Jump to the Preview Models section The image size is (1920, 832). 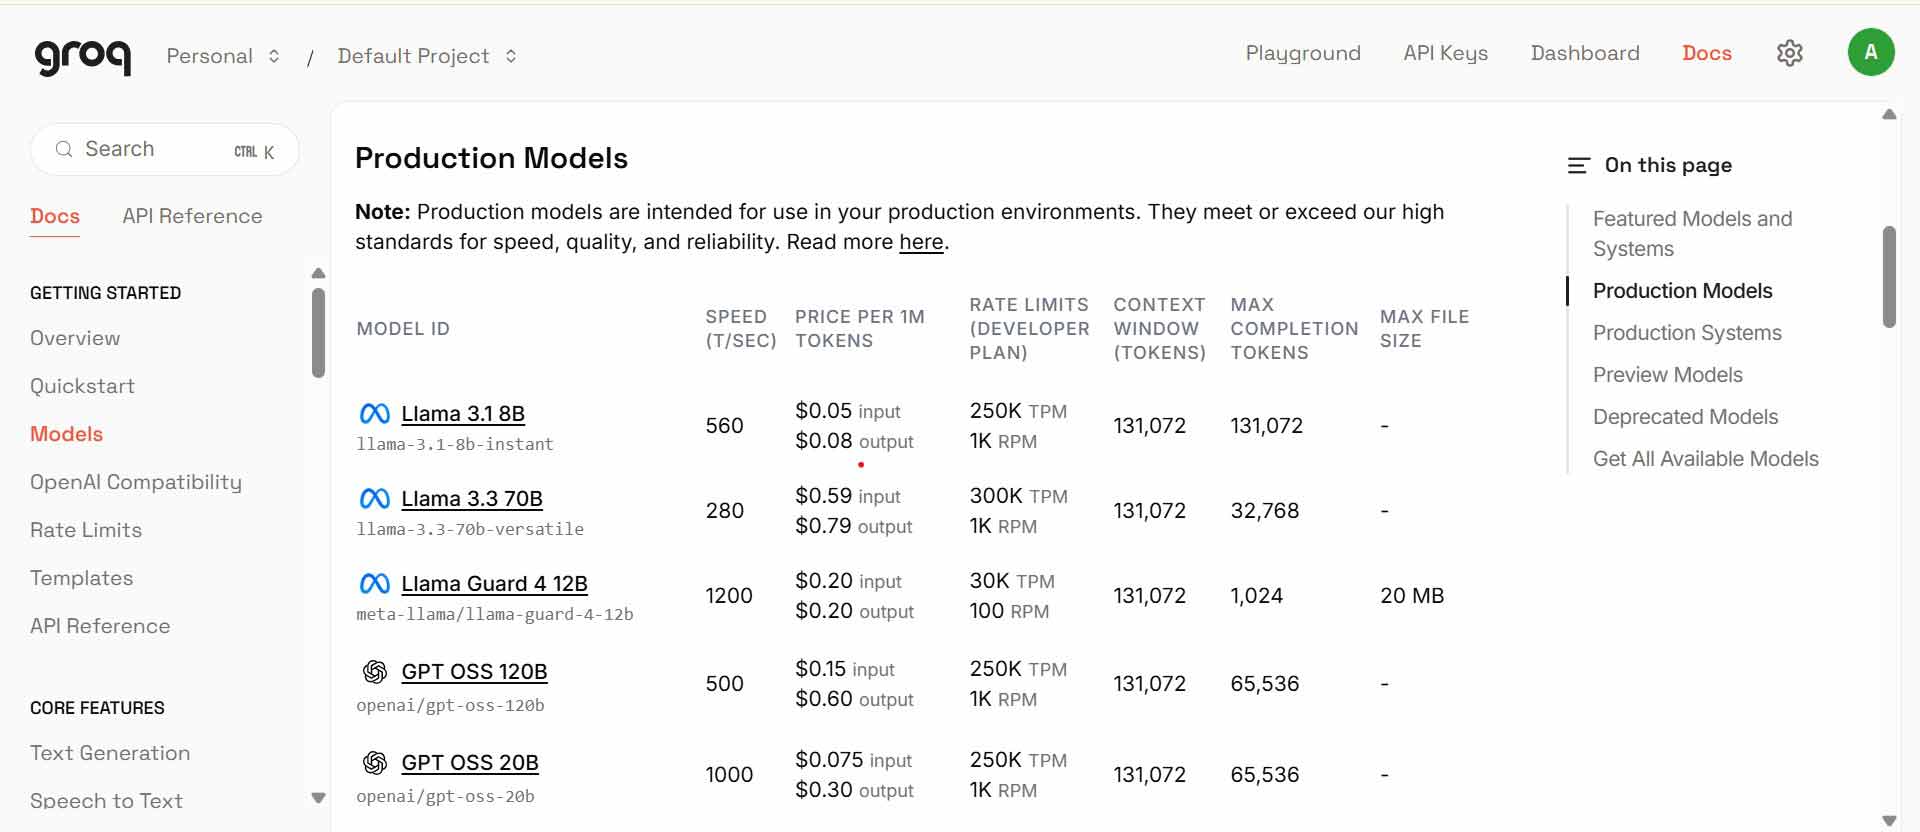click(x=1667, y=375)
